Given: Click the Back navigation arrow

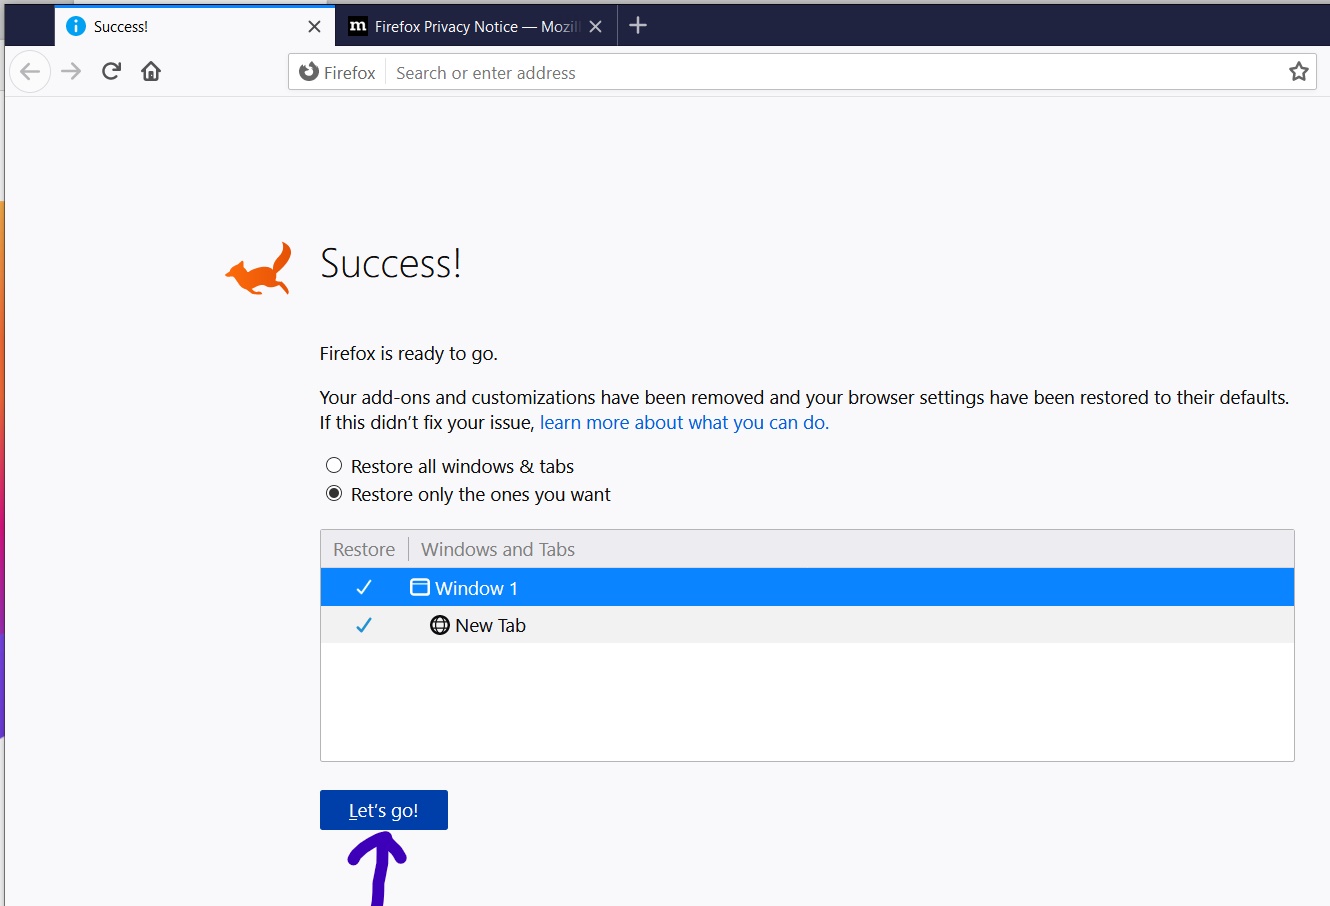Looking at the screenshot, I should (x=30, y=72).
